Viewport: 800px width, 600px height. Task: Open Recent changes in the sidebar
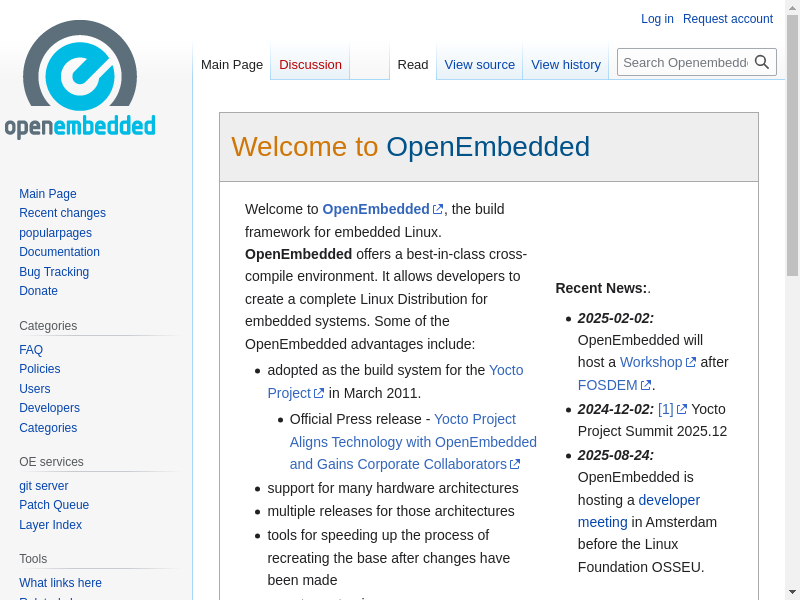[x=62, y=213]
